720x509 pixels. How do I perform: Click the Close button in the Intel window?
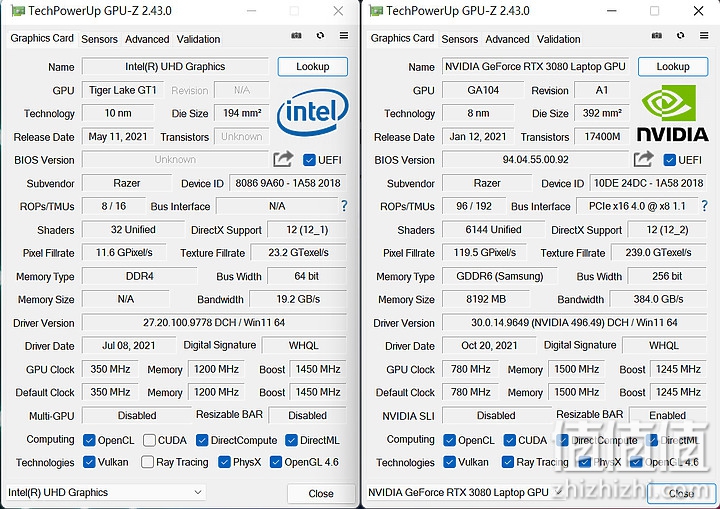tap(321, 493)
